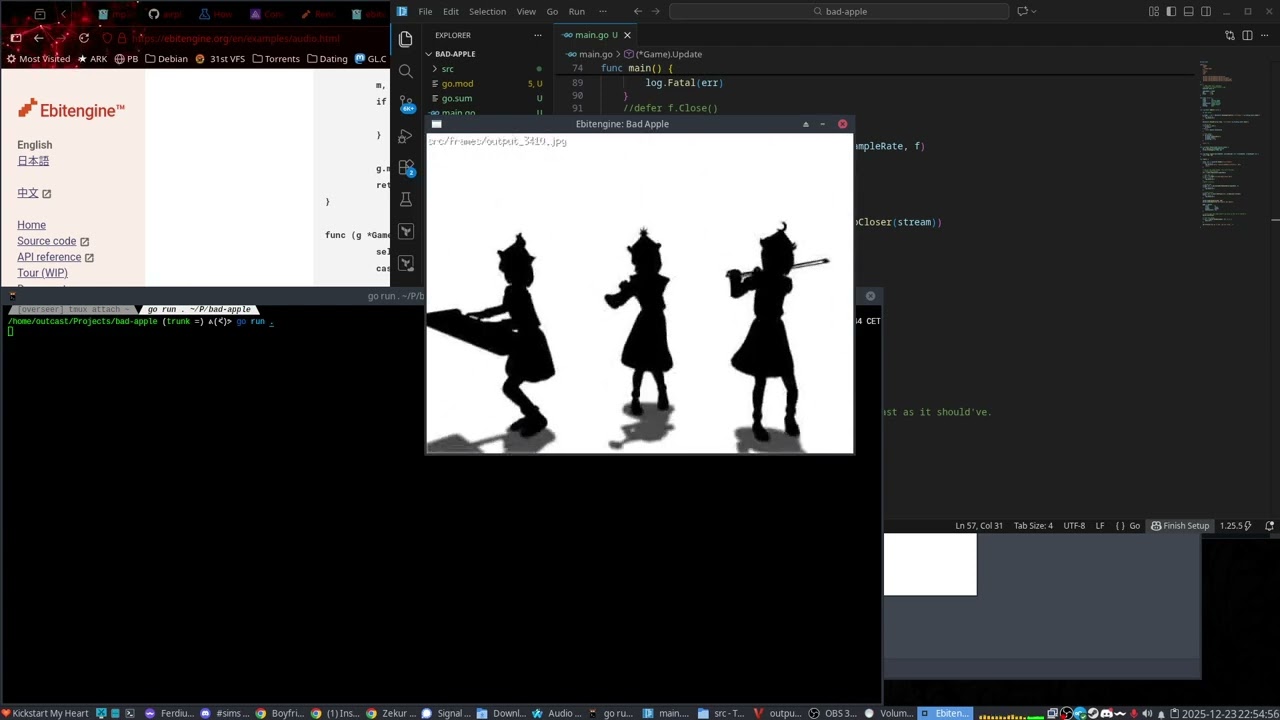The image size is (1280, 720).
Task: Click the Home link on Ebitengine site
Action: coord(31,225)
